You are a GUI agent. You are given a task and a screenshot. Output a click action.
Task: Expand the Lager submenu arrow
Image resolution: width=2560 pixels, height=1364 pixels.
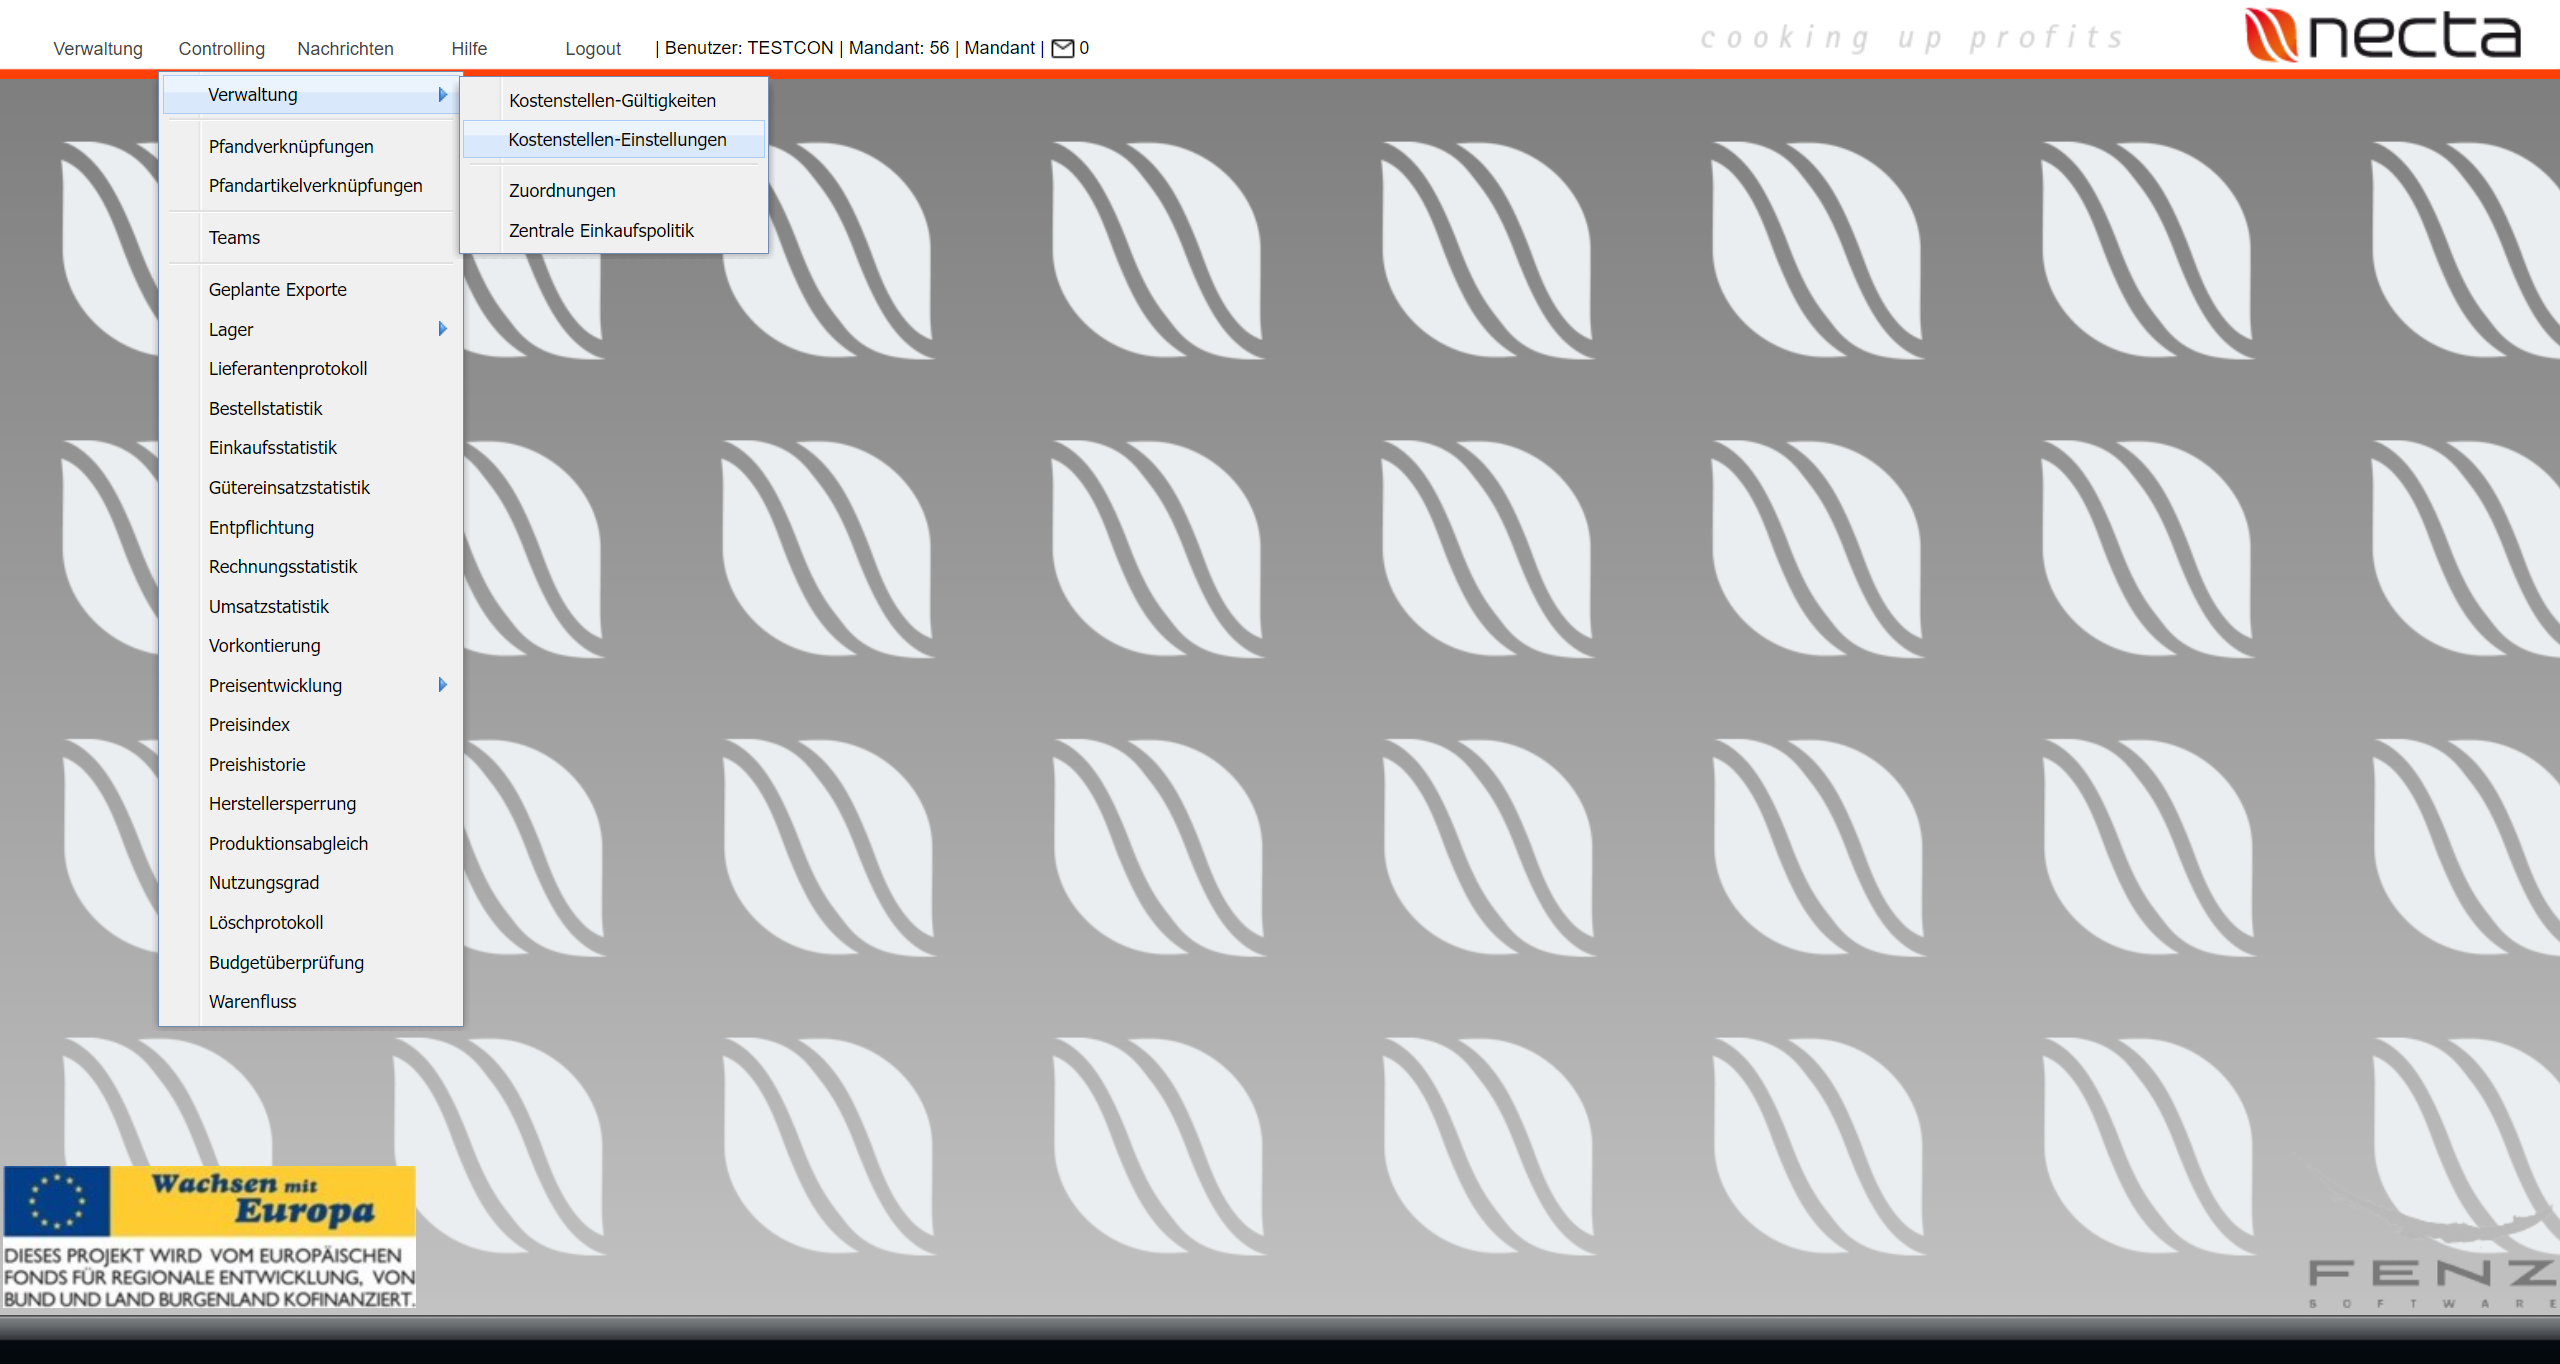click(442, 329)
